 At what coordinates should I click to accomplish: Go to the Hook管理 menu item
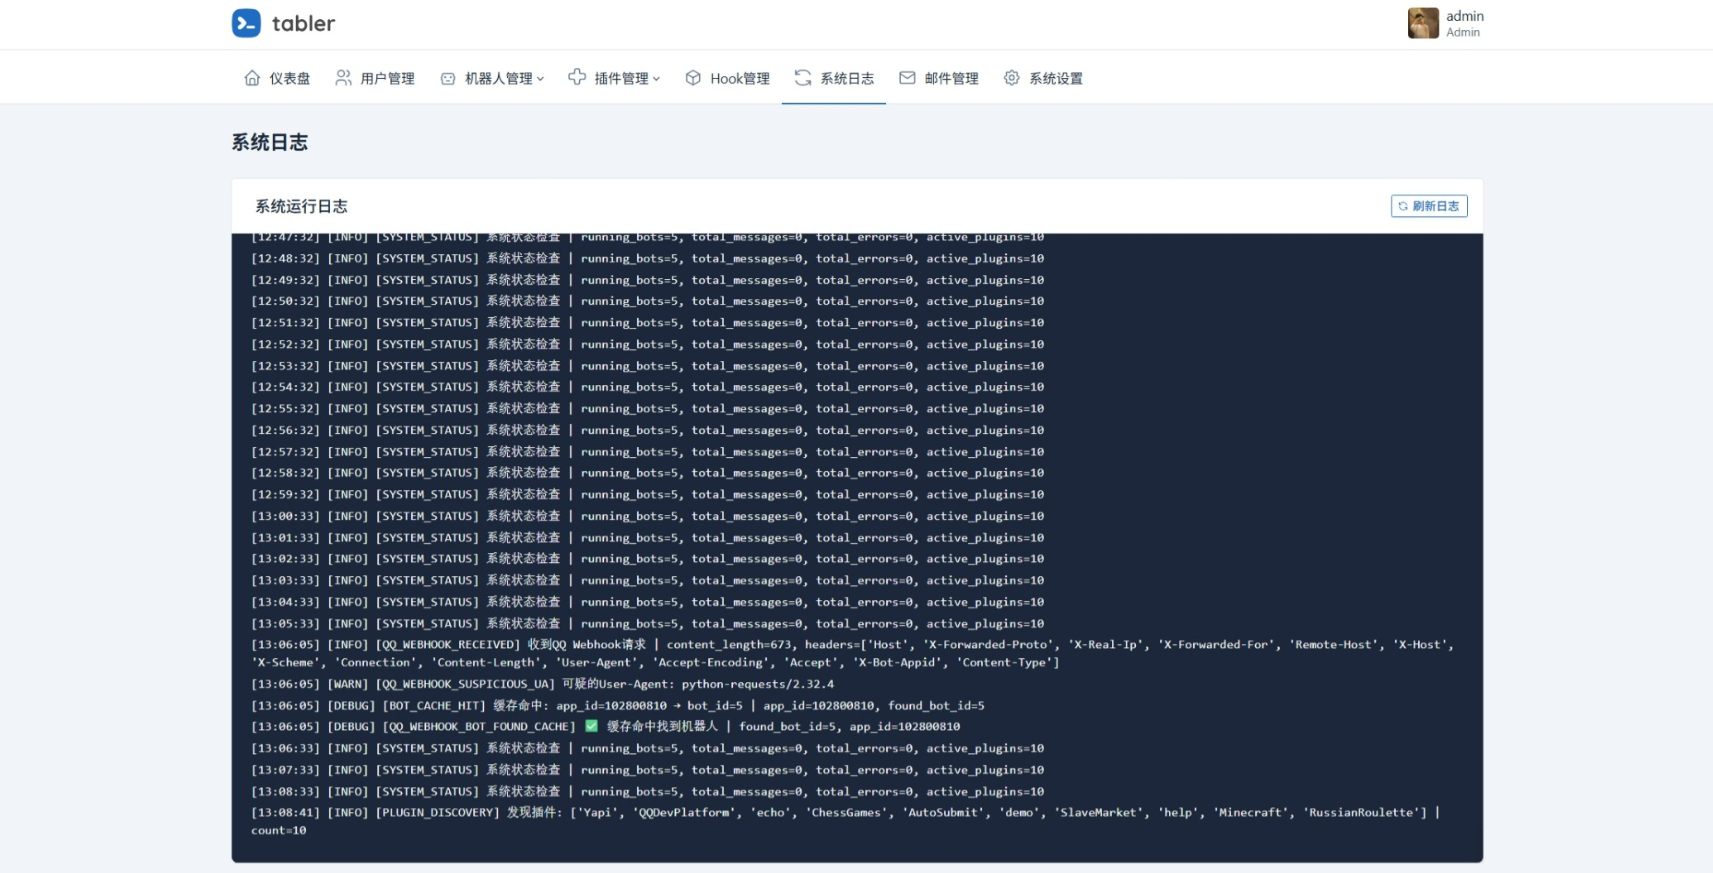coord(739,79)
